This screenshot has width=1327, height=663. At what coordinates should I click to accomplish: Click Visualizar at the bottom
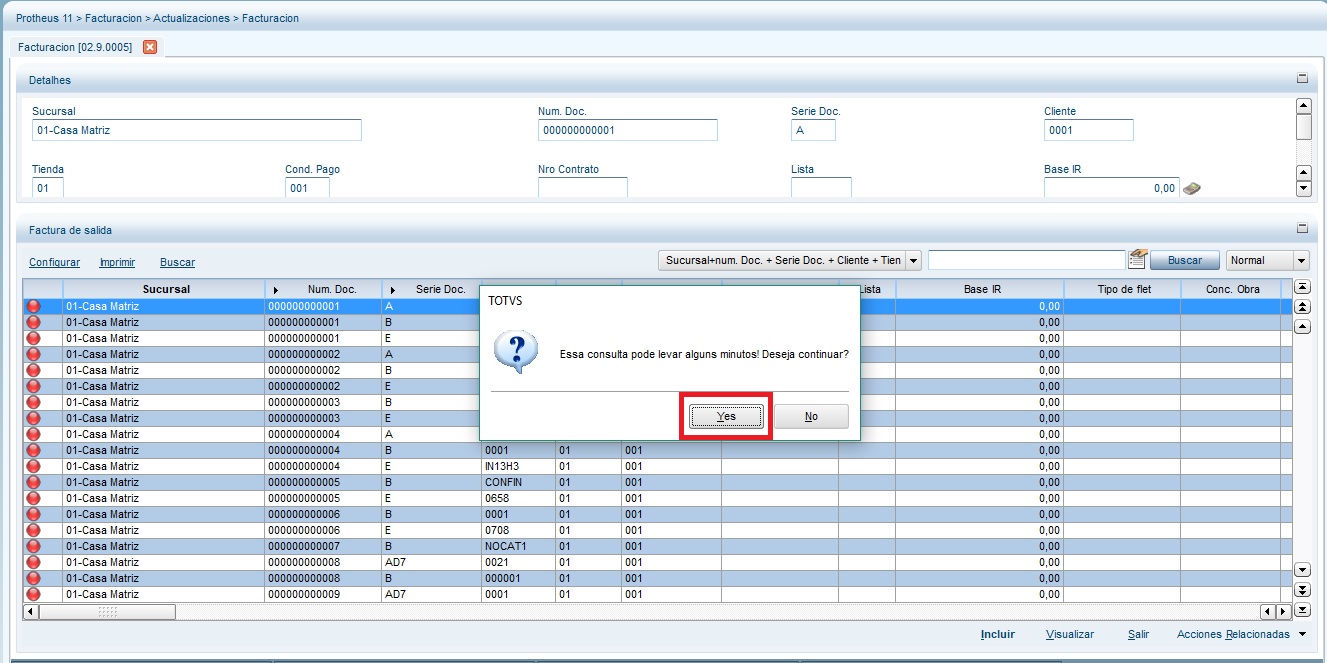click(x=1070, y=634)
